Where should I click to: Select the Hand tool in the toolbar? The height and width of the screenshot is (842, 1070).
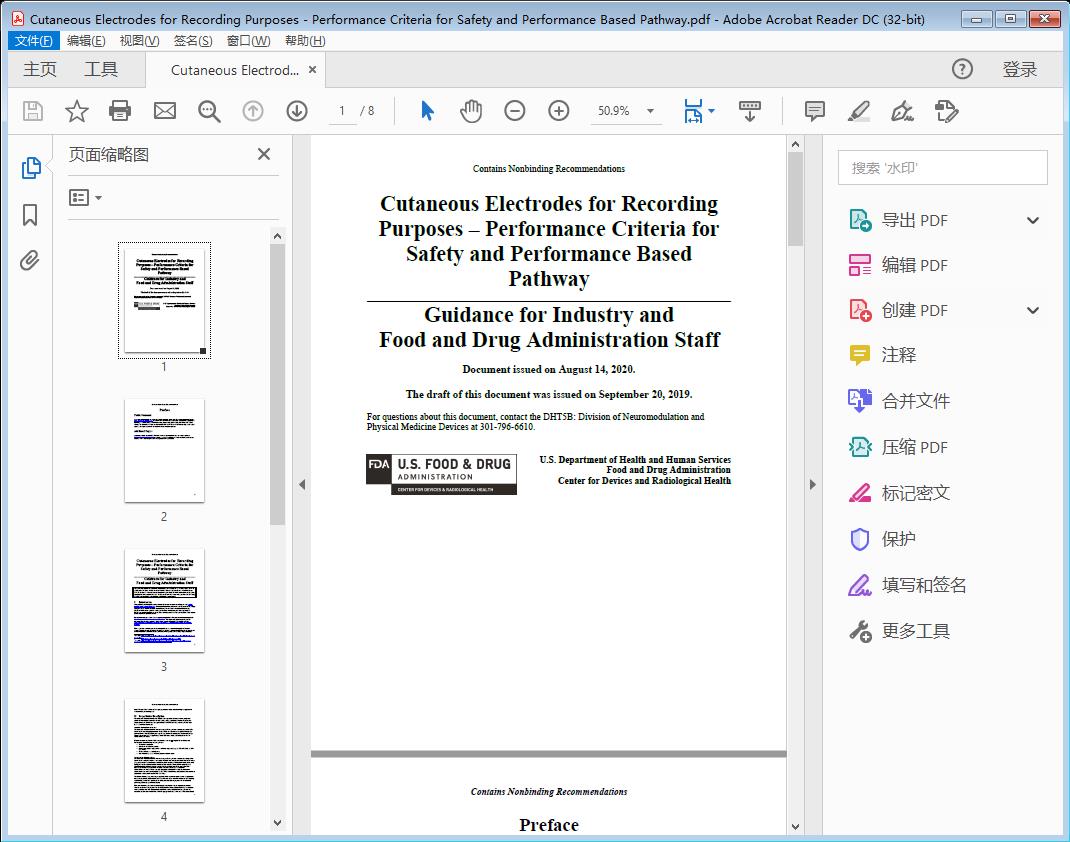point(472,111)
